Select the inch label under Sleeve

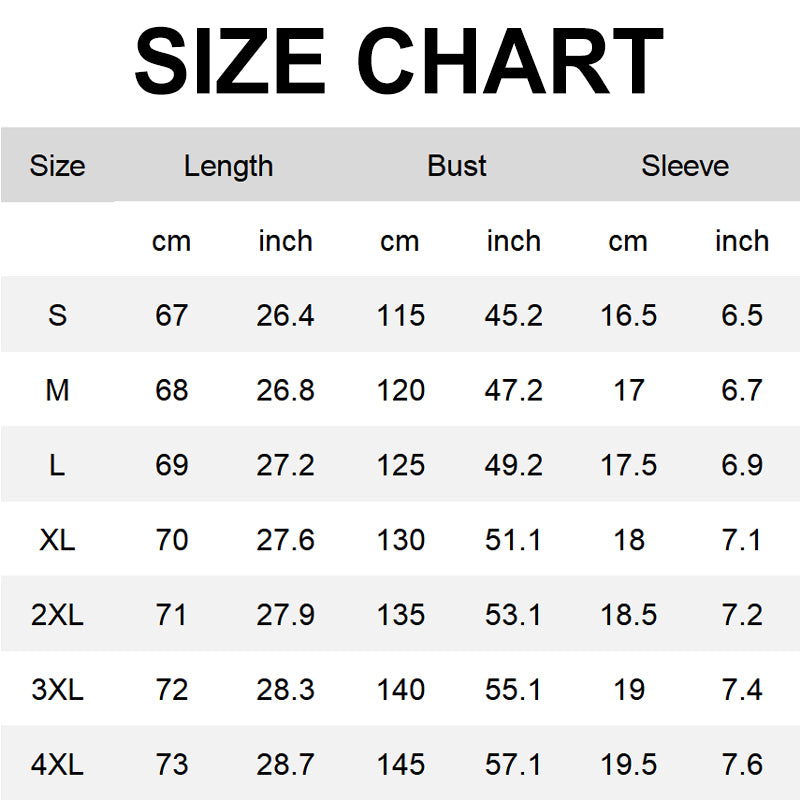[x=742, y=241]
